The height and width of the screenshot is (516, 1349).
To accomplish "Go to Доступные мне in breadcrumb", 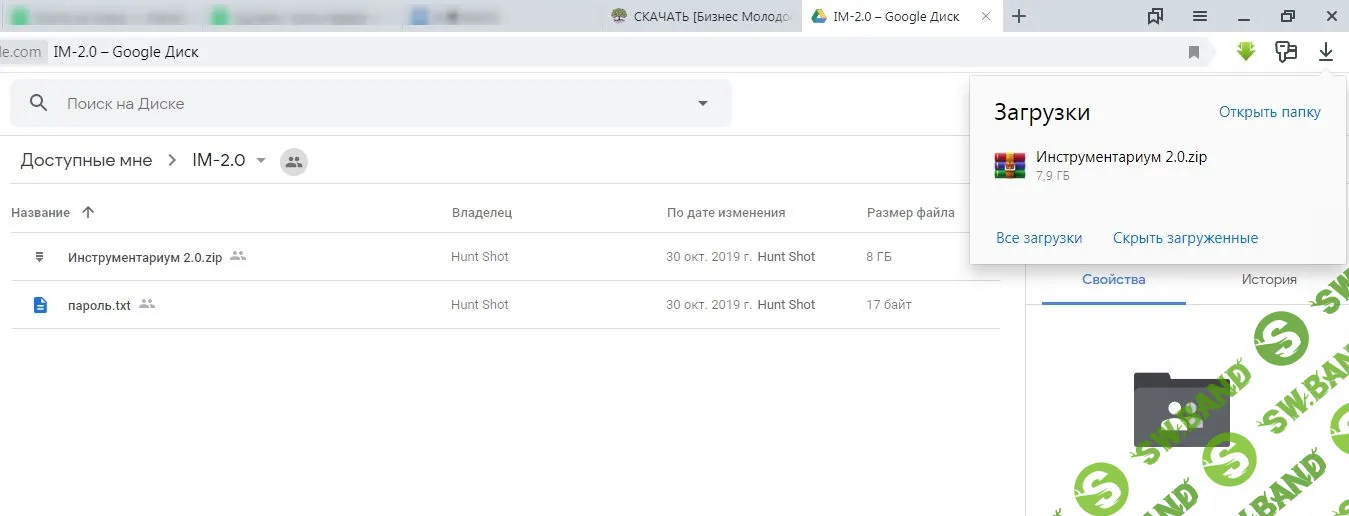I will (87, 160).
